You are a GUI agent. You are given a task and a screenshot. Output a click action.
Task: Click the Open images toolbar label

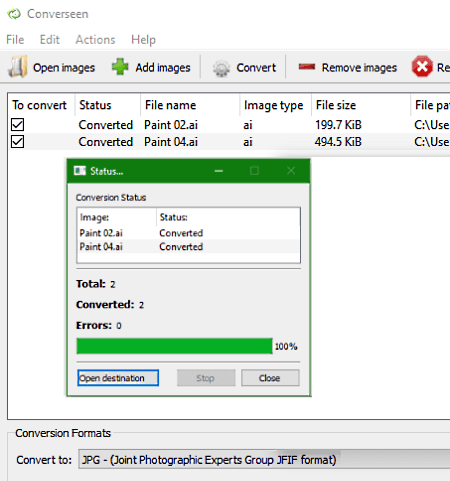point(64,68)
